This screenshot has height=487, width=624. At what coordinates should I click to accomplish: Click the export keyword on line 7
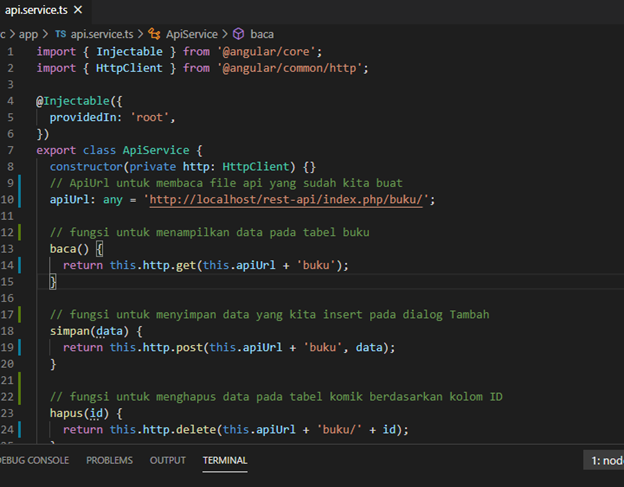point(56,150)
